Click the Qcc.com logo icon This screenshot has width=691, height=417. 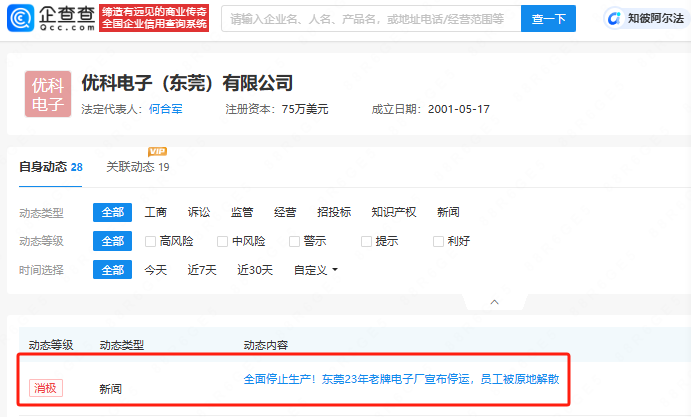coord(20,18)
